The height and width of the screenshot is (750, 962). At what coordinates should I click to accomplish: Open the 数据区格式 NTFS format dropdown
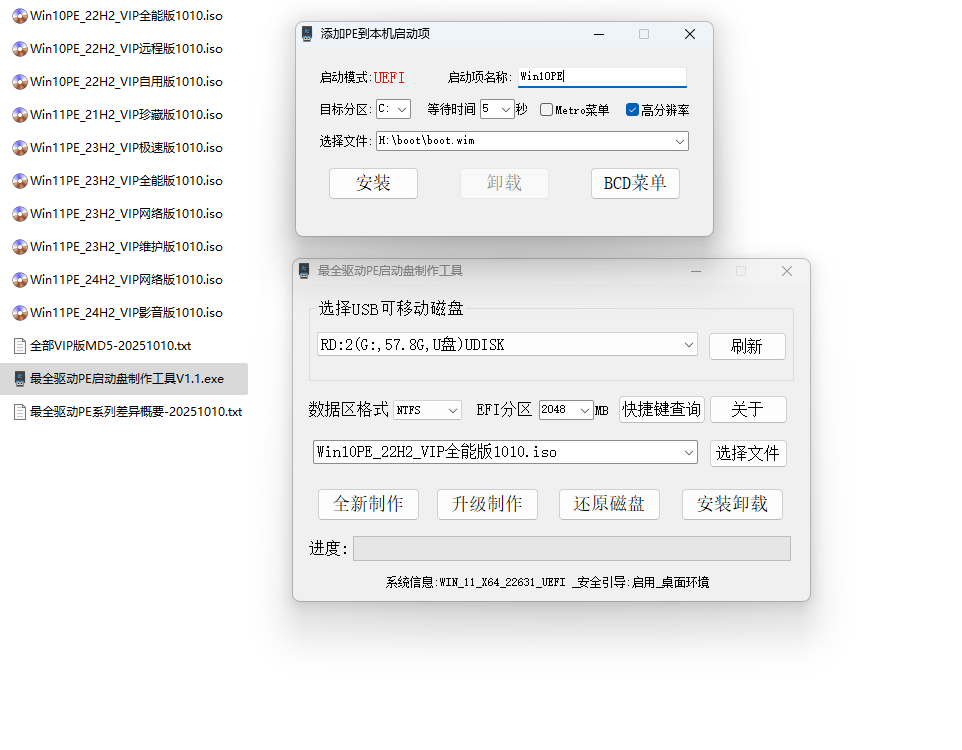tap(427, 409)
